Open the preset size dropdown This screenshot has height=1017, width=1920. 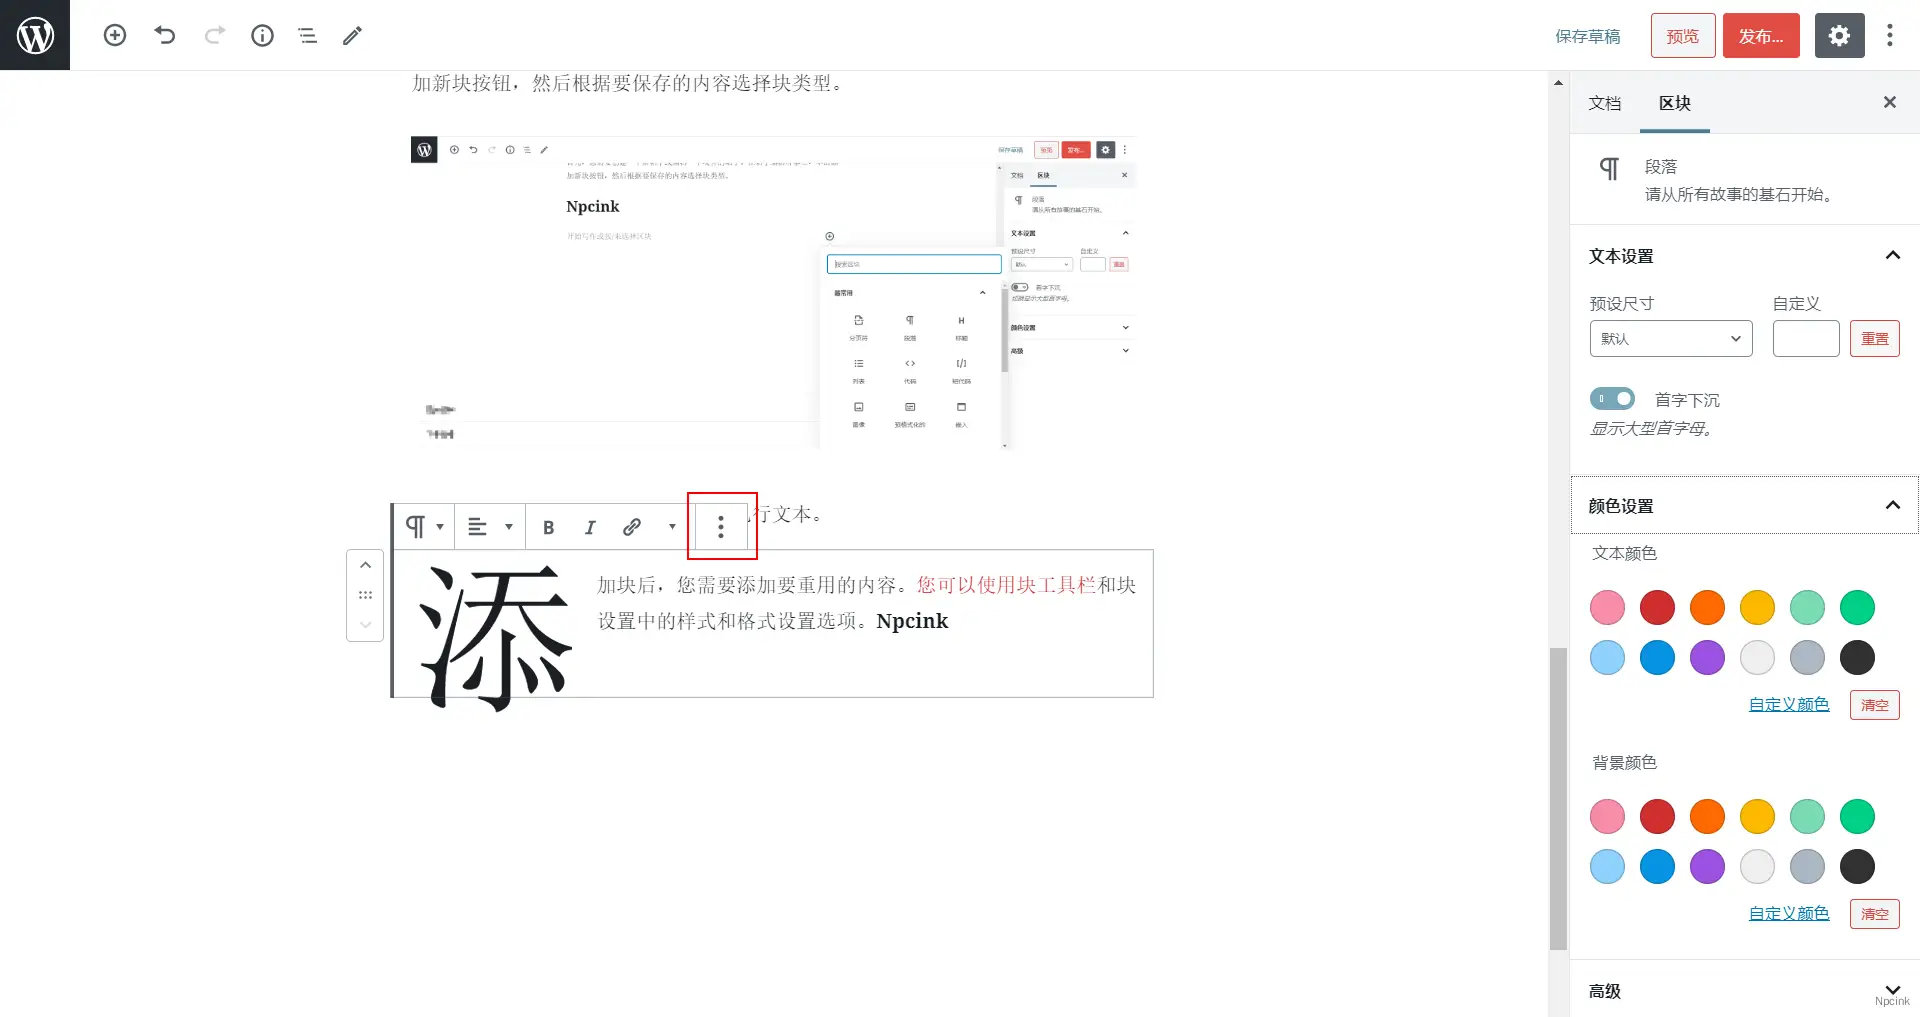pyautogui.click(x=1671, y=338)
